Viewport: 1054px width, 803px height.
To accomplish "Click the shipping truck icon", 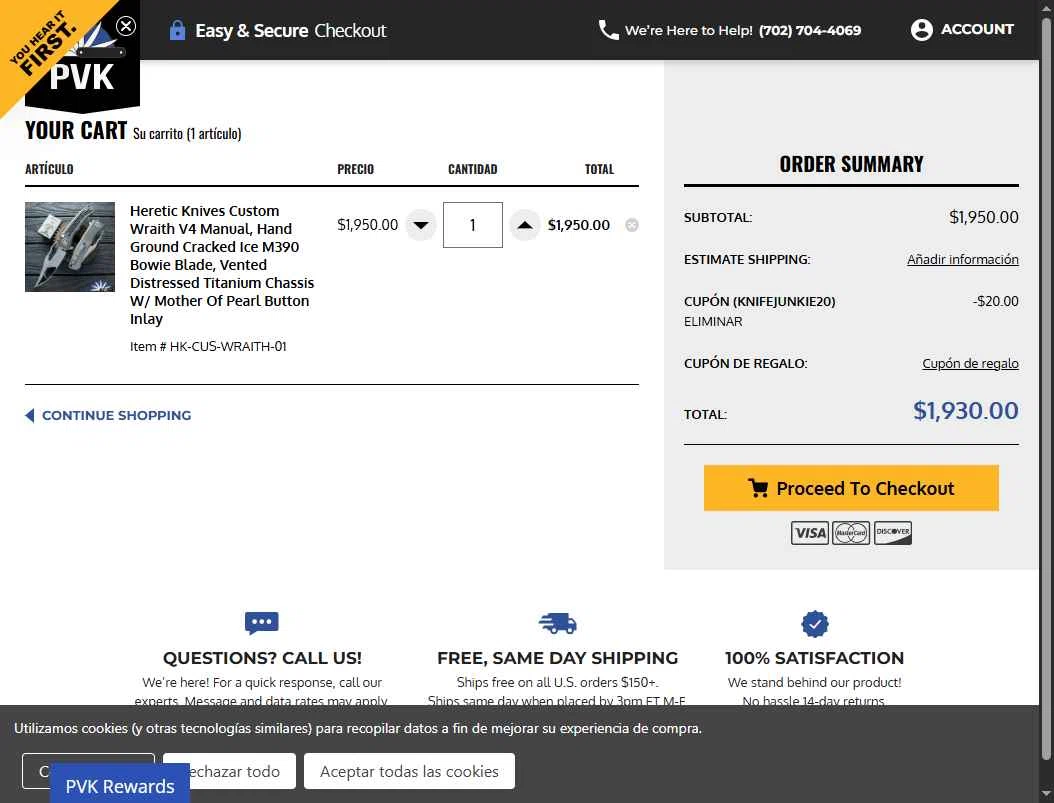I will coord(557,623).
